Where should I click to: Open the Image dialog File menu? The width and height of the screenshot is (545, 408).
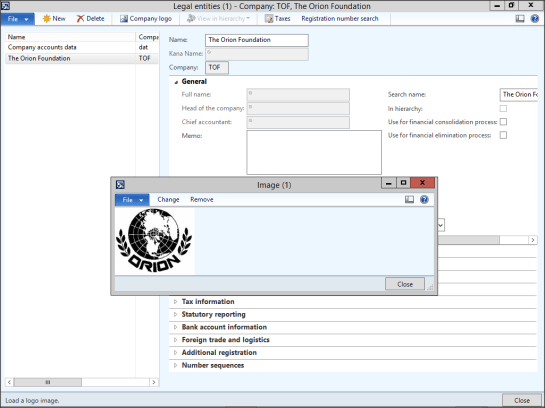point(132,199)
